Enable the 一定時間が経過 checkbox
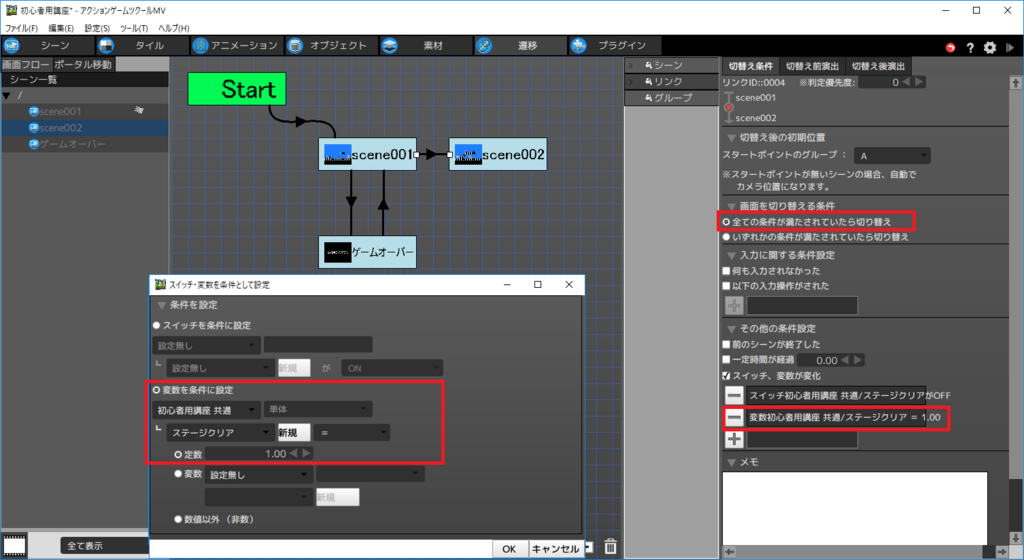This screenshot has height=560, width=1024. [x=726, y=360]
